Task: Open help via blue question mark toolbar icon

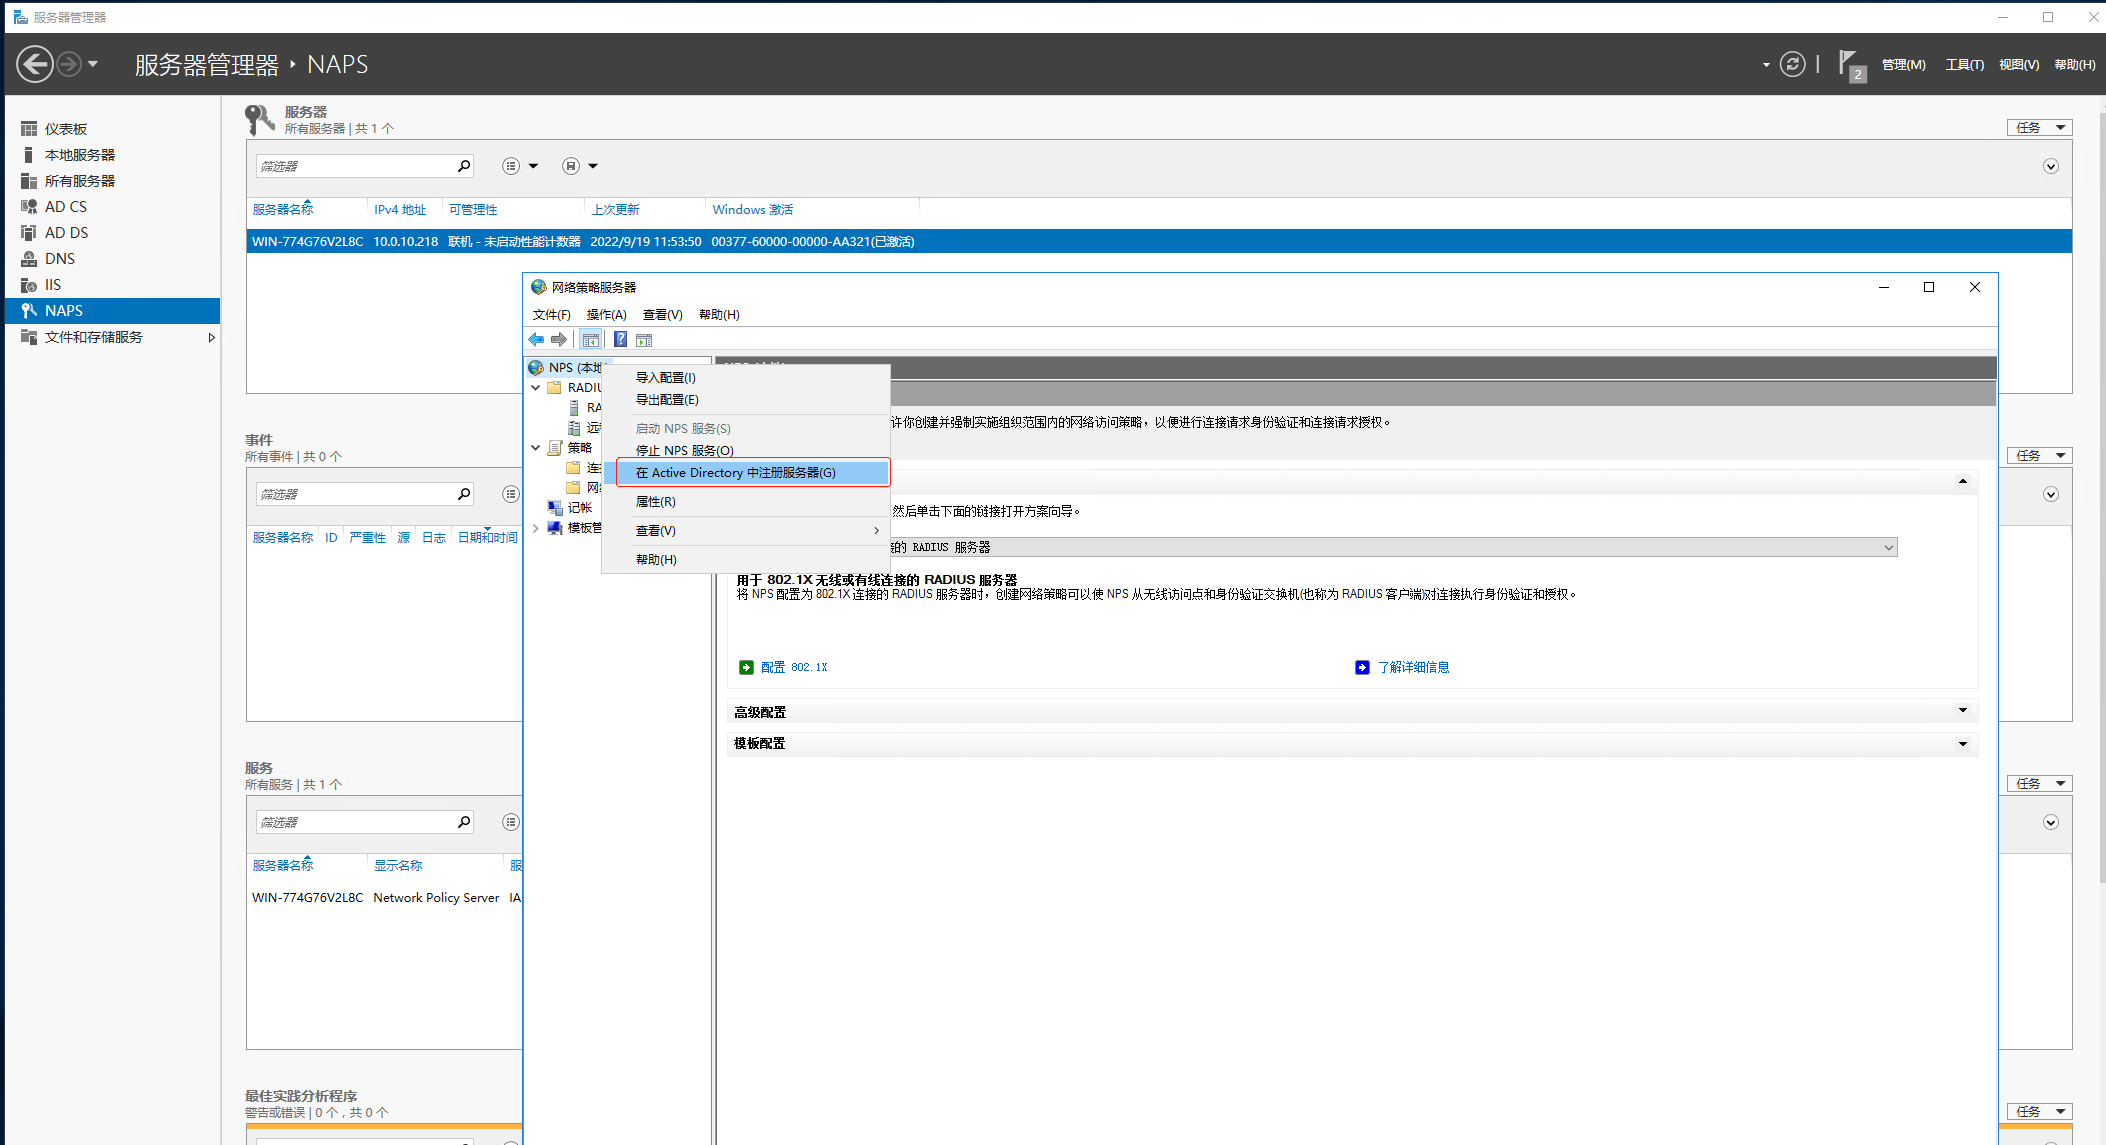Action: (x=620, y=340)
